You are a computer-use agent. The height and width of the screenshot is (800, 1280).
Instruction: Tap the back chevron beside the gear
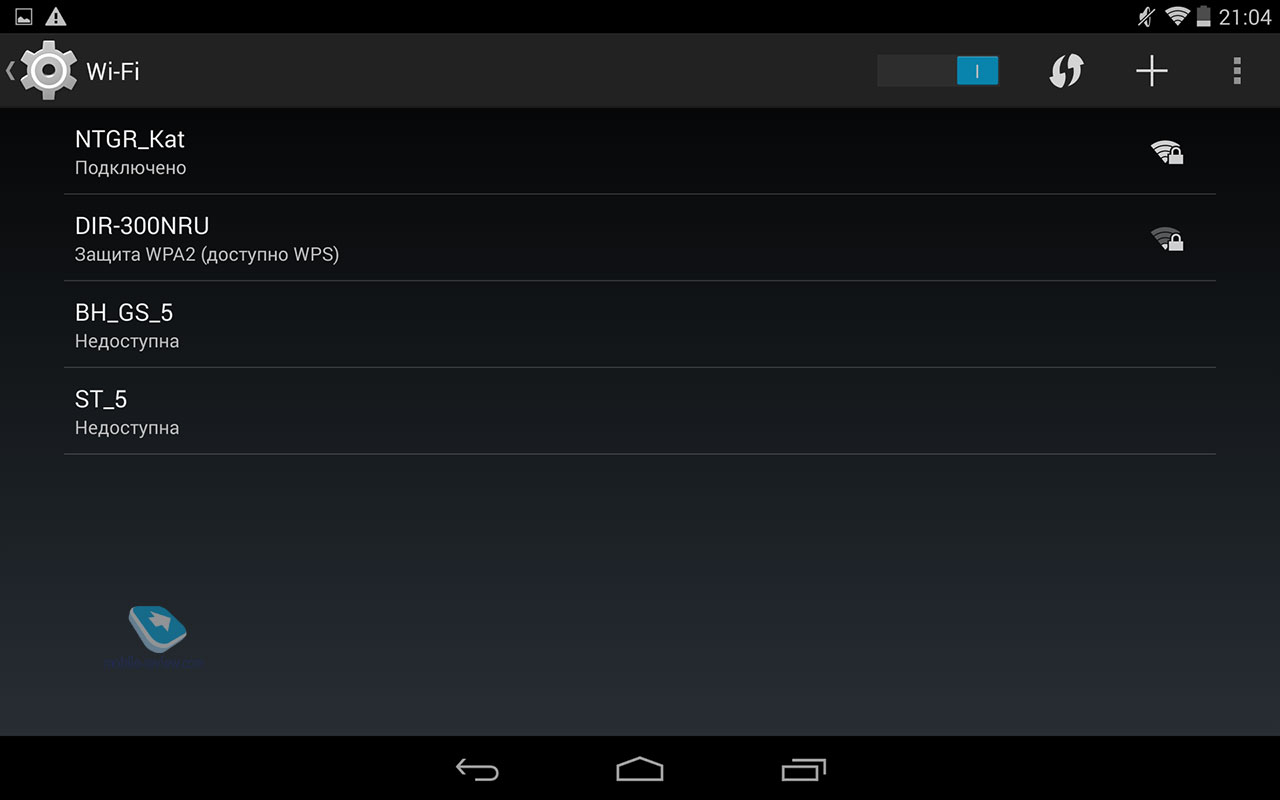[10, 71]
